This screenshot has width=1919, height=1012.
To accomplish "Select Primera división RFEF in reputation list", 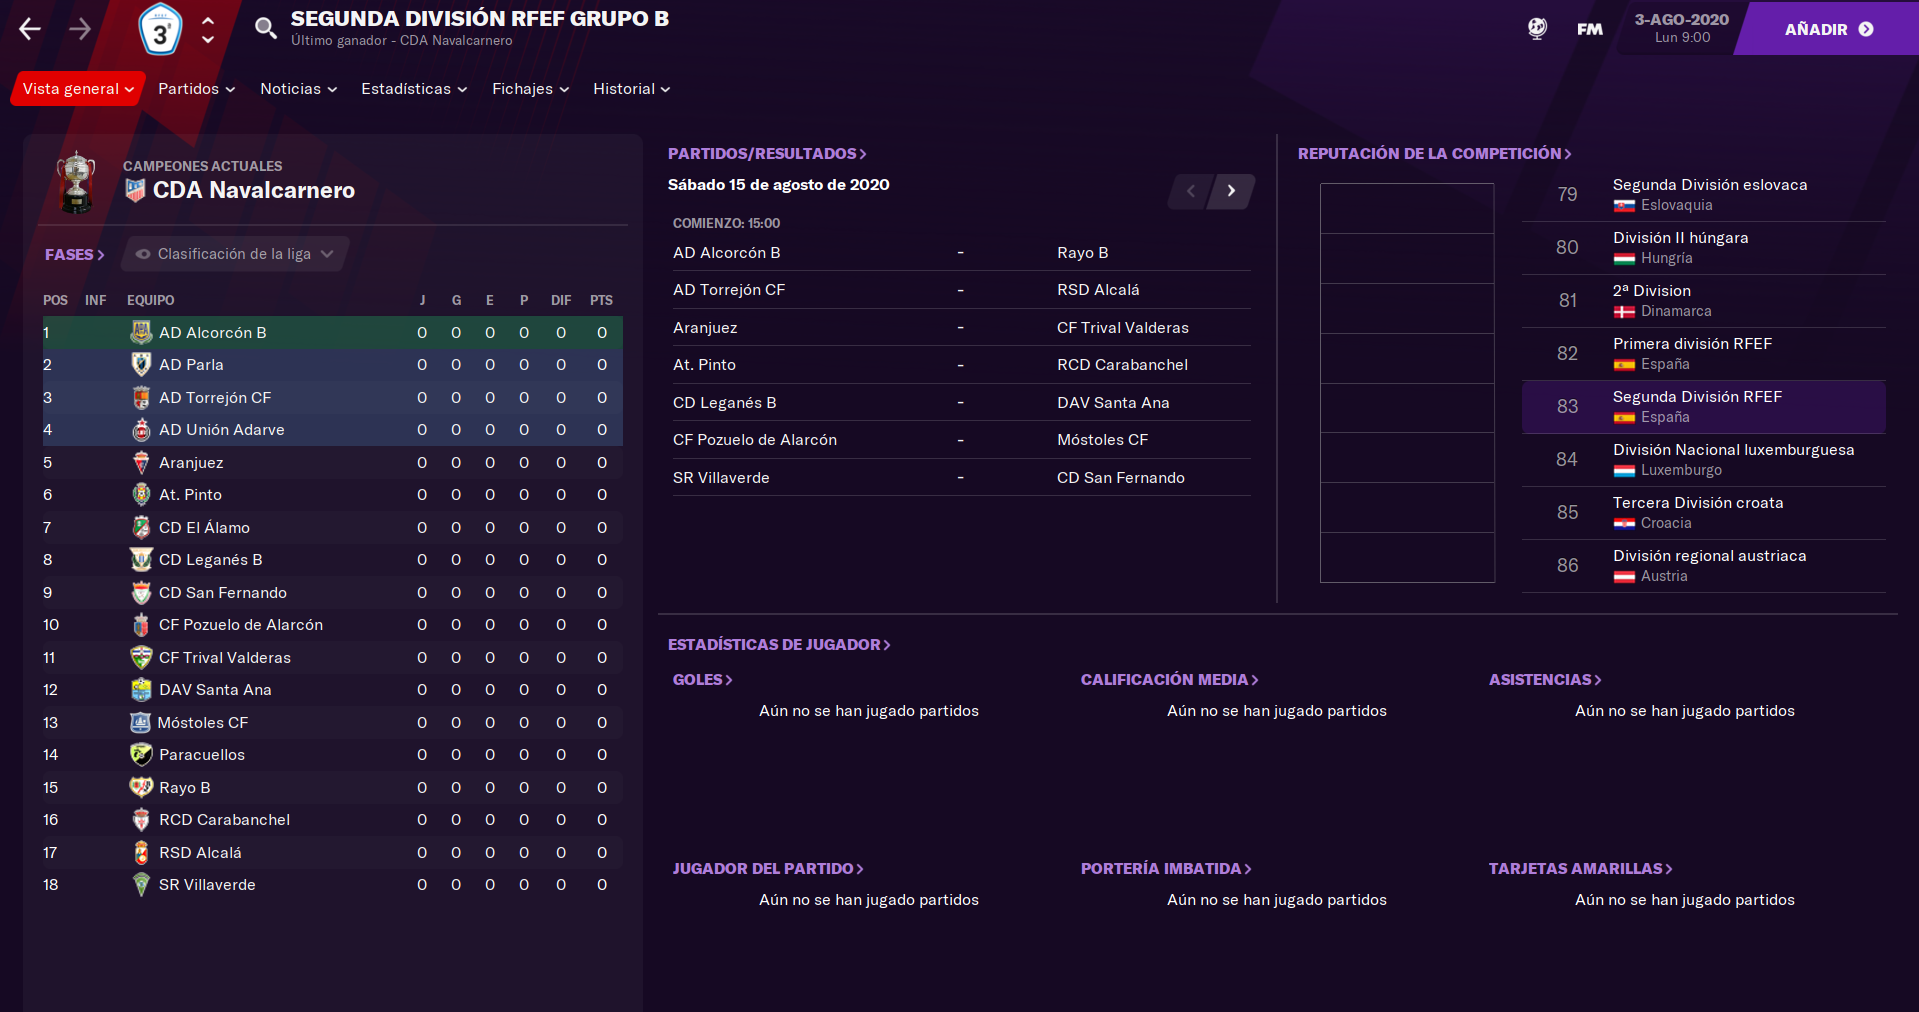I will pos(1703,354).
